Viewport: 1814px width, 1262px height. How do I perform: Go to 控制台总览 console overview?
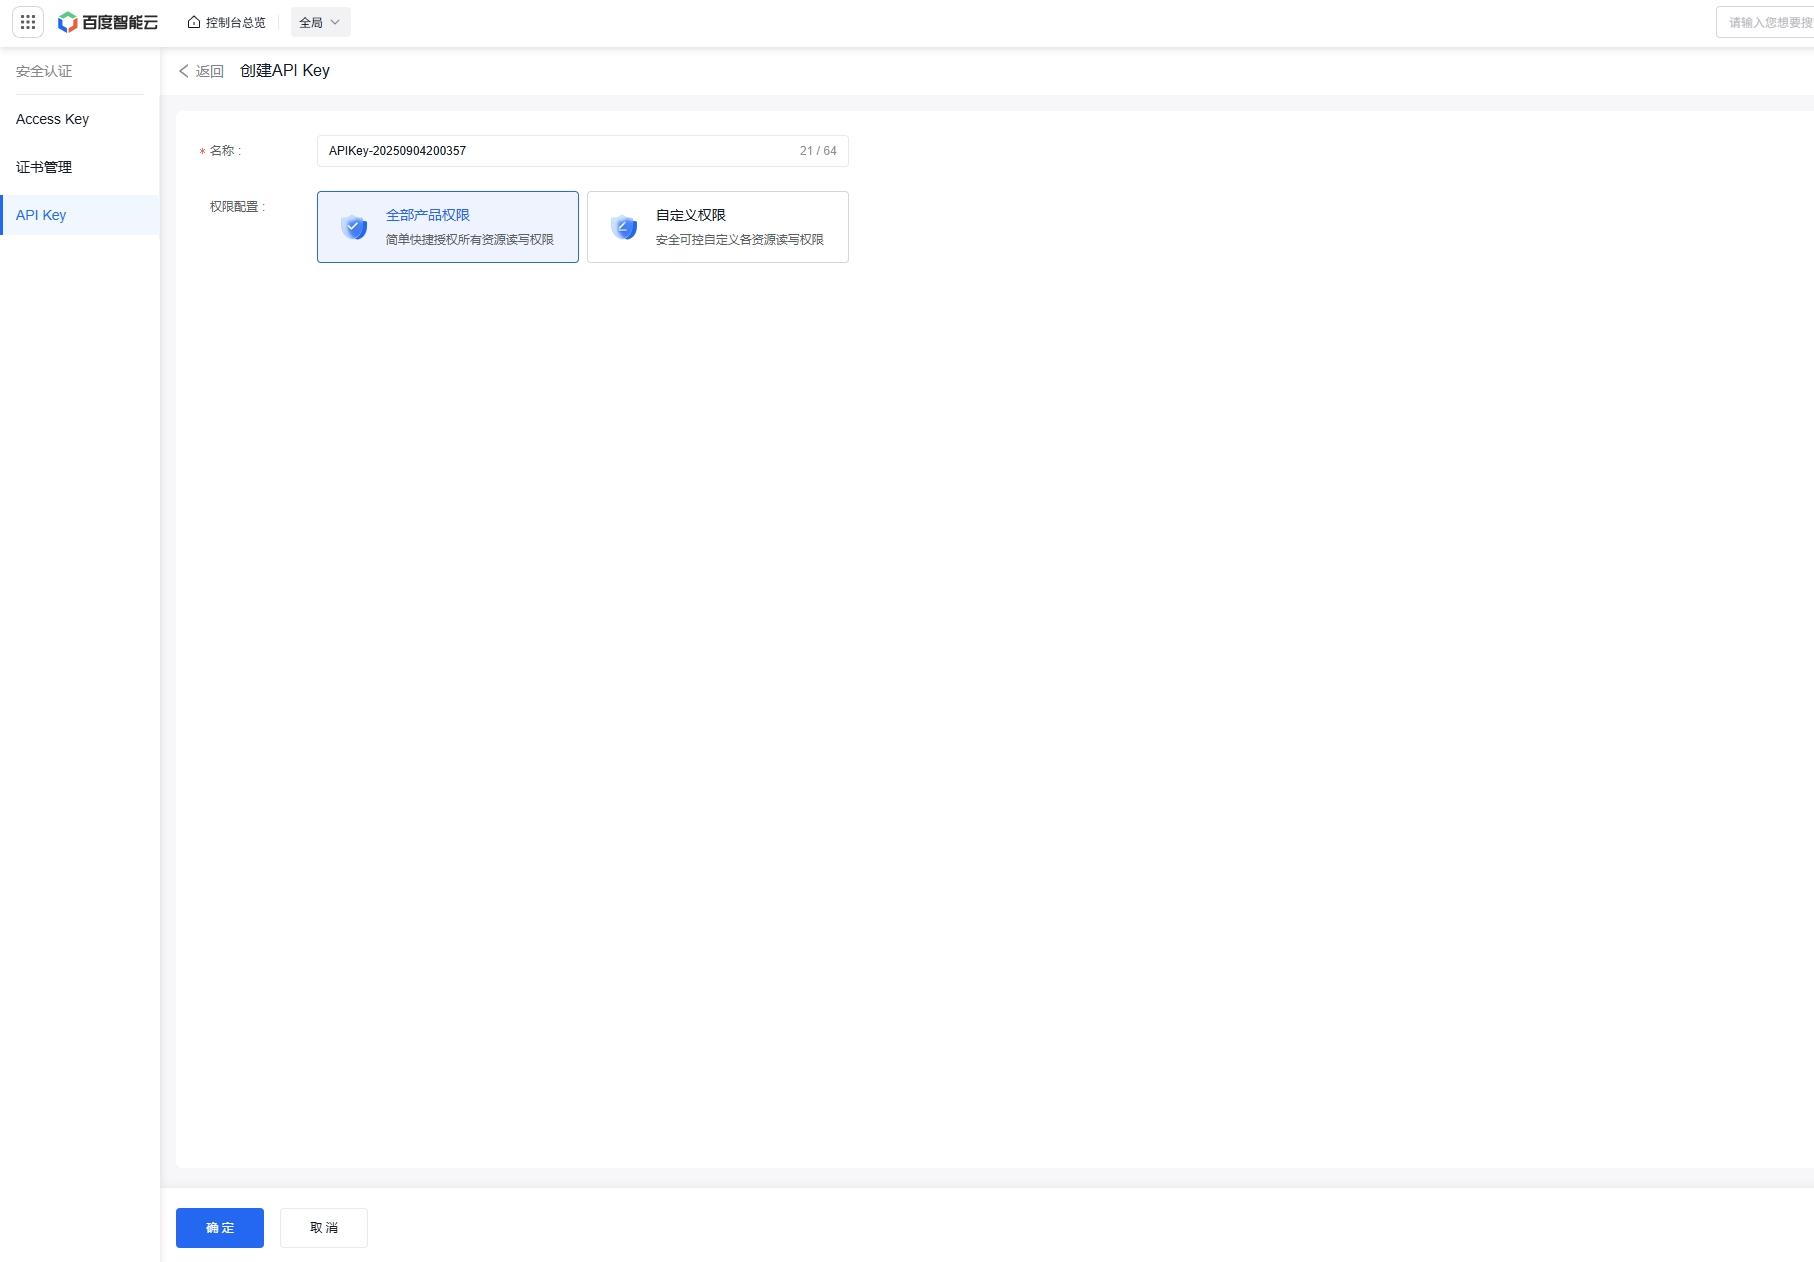[227, 22]
